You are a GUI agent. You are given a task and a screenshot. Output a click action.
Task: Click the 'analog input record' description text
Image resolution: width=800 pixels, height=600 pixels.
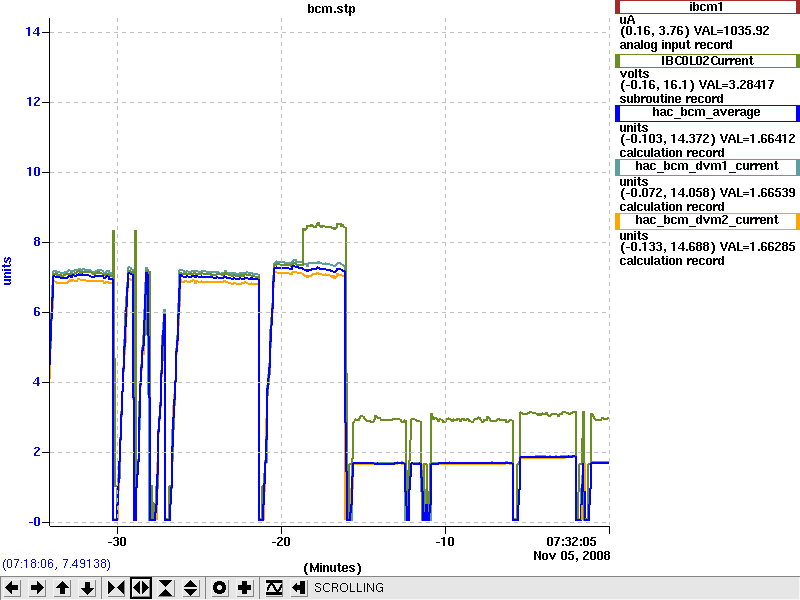click(676, 45)
